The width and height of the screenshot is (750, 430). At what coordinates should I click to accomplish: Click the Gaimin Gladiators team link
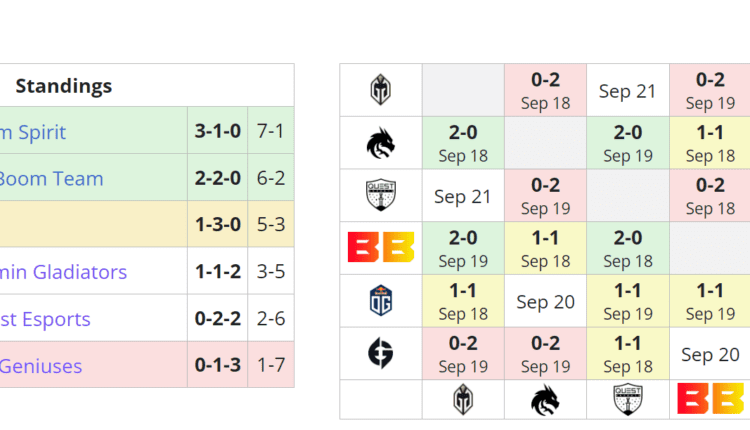click(63, 272)
